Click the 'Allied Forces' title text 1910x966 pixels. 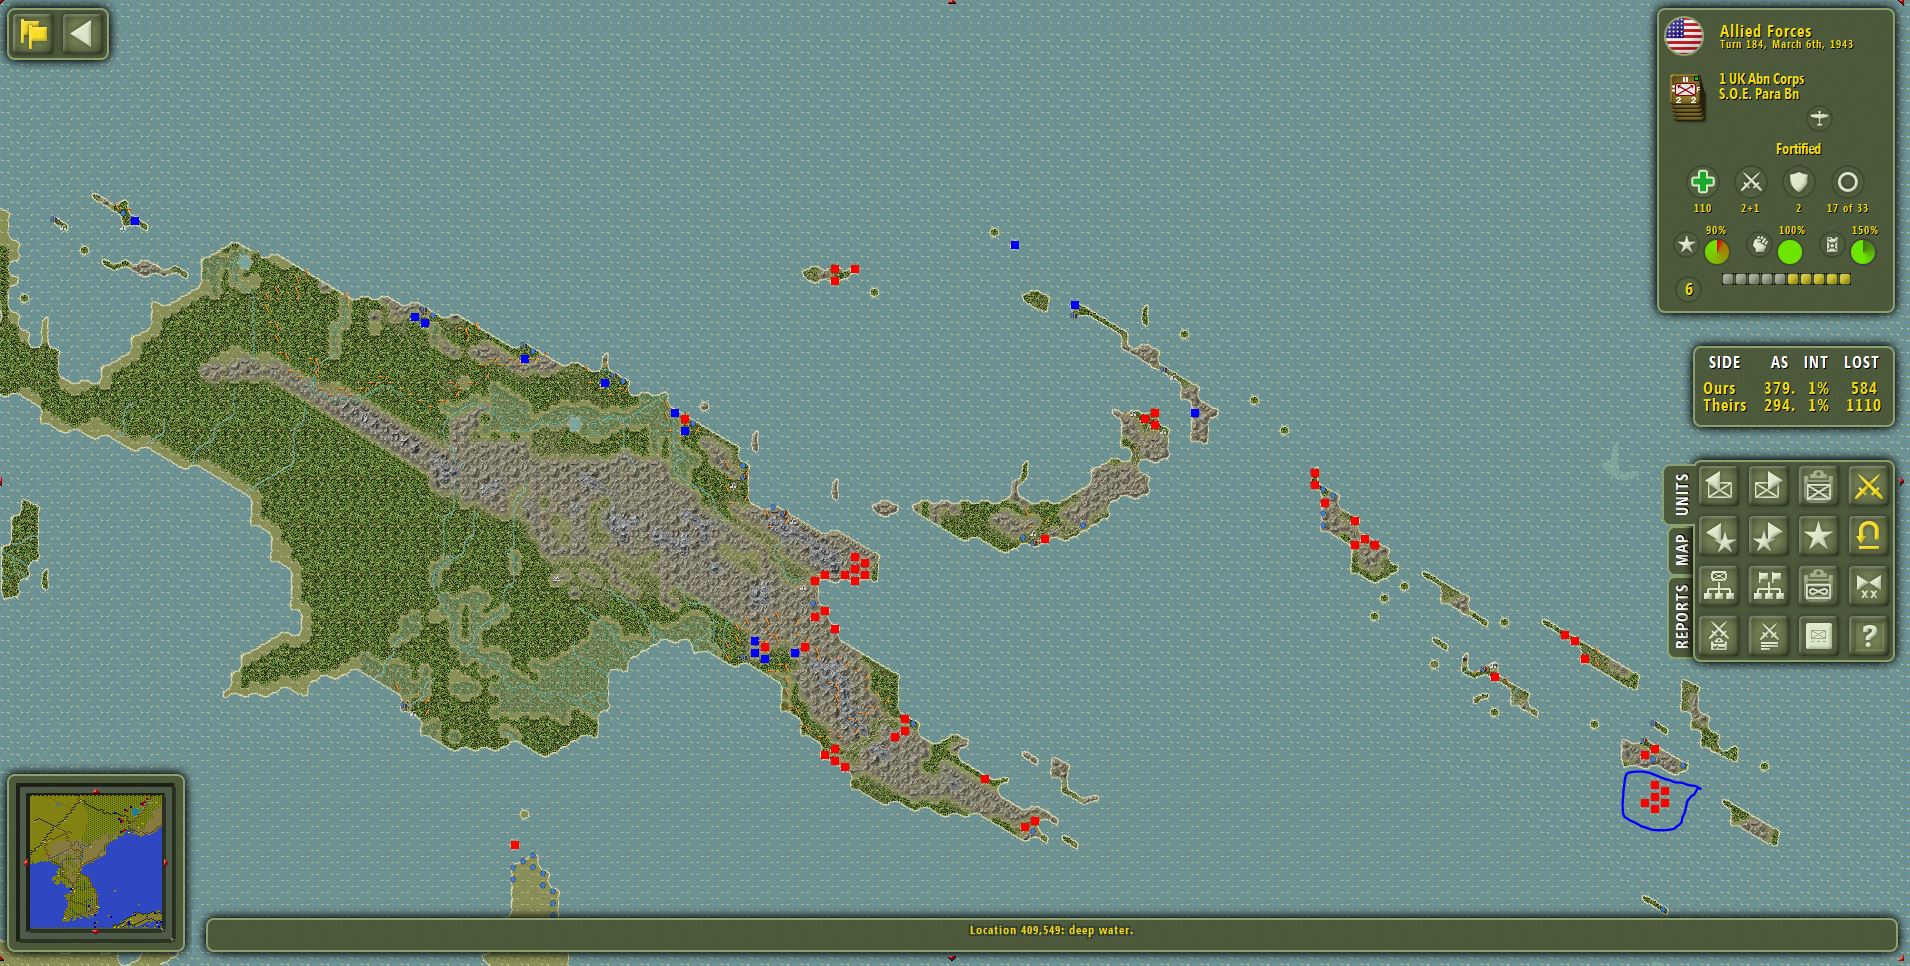click(1765, 31)
